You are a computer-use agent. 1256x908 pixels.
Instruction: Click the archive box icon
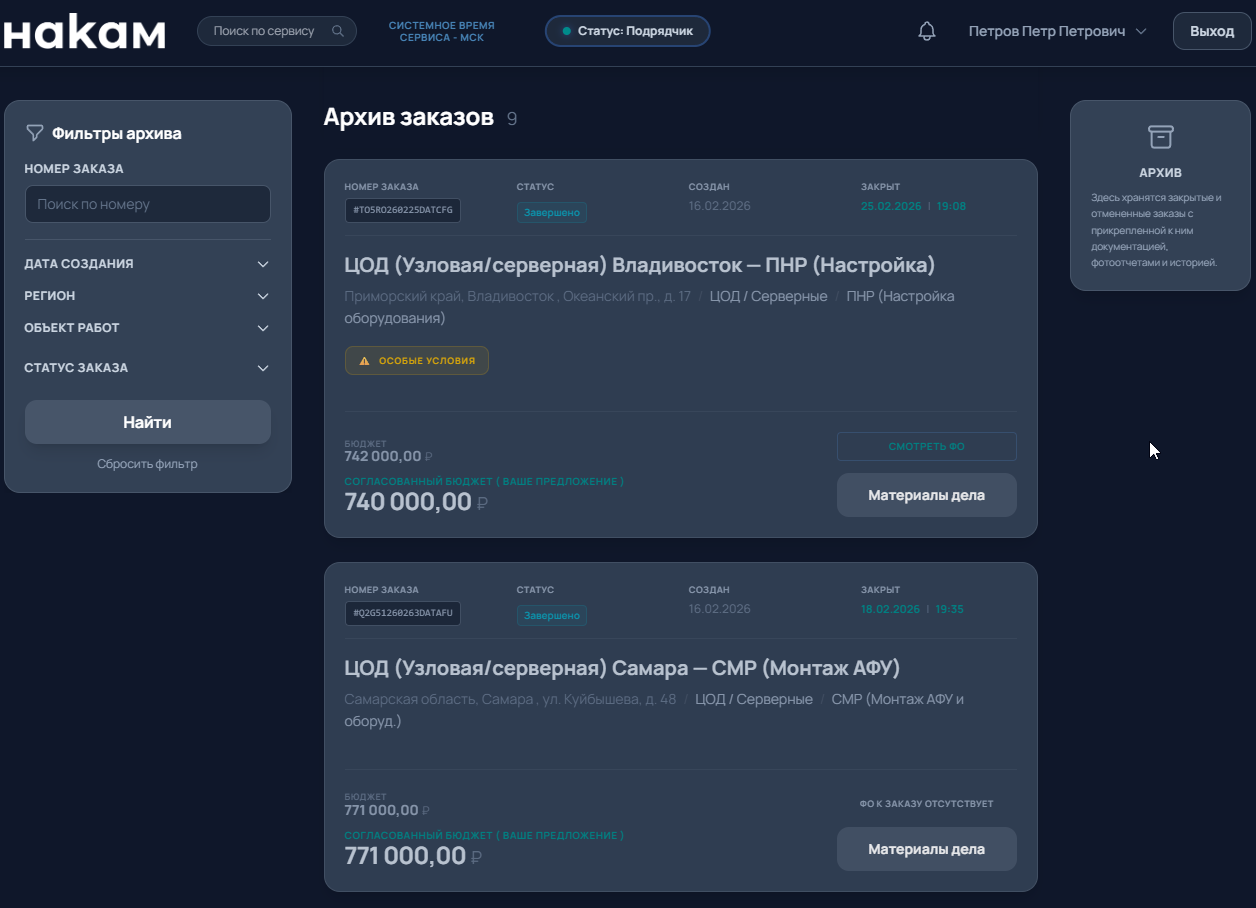click(x=1161, y=136)
